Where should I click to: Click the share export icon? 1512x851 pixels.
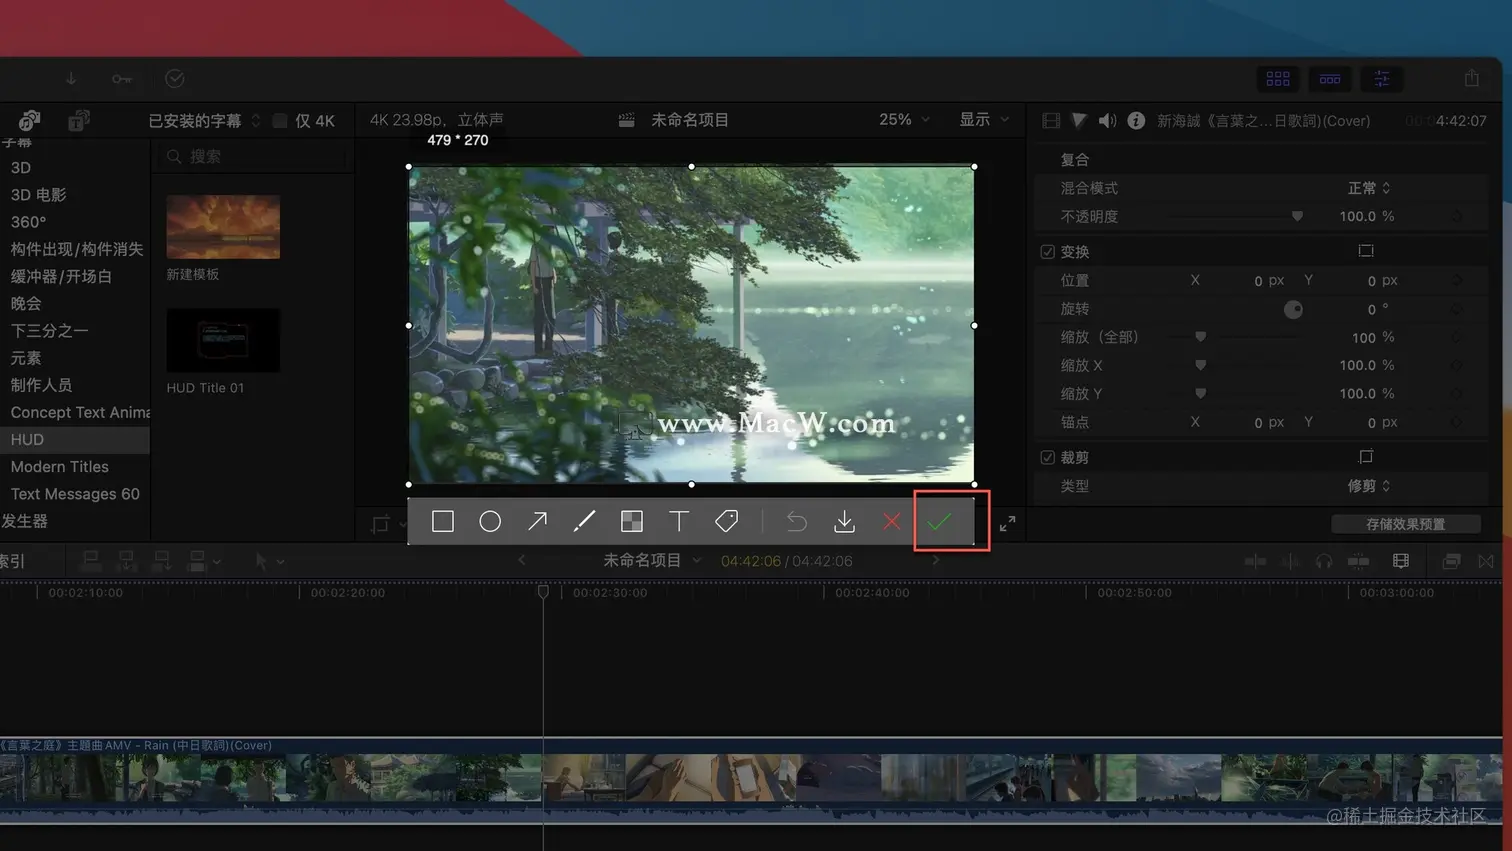(x=1472, y=78)
